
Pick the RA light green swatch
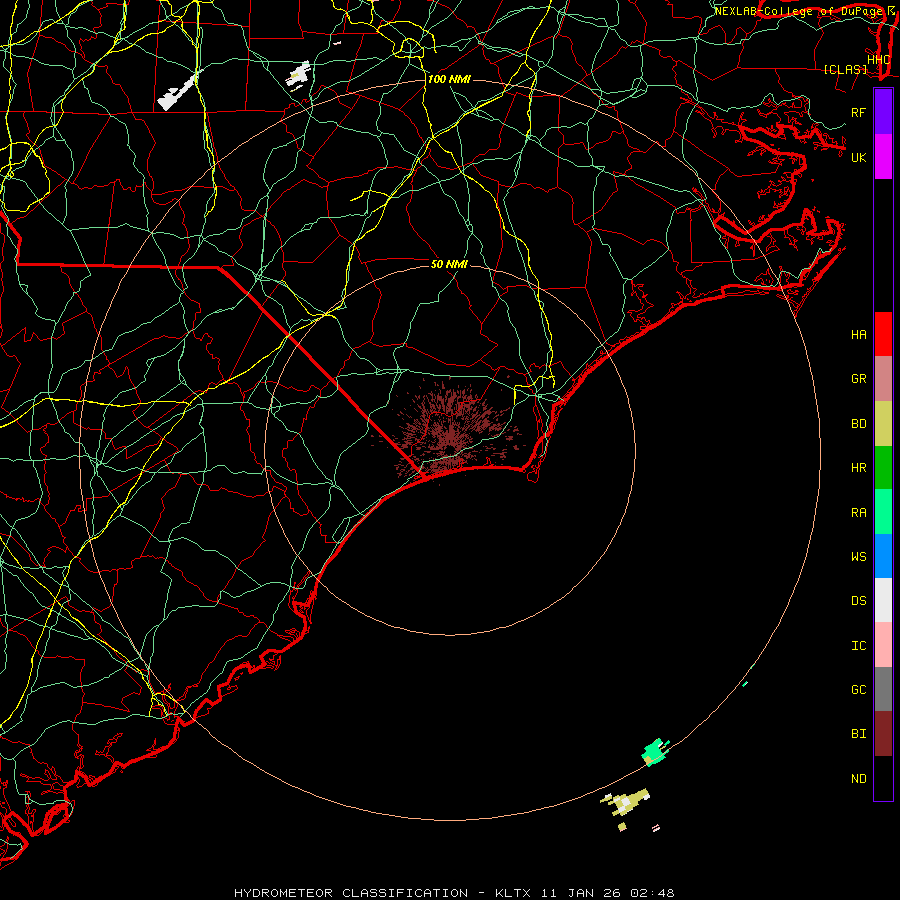(883, 512)
